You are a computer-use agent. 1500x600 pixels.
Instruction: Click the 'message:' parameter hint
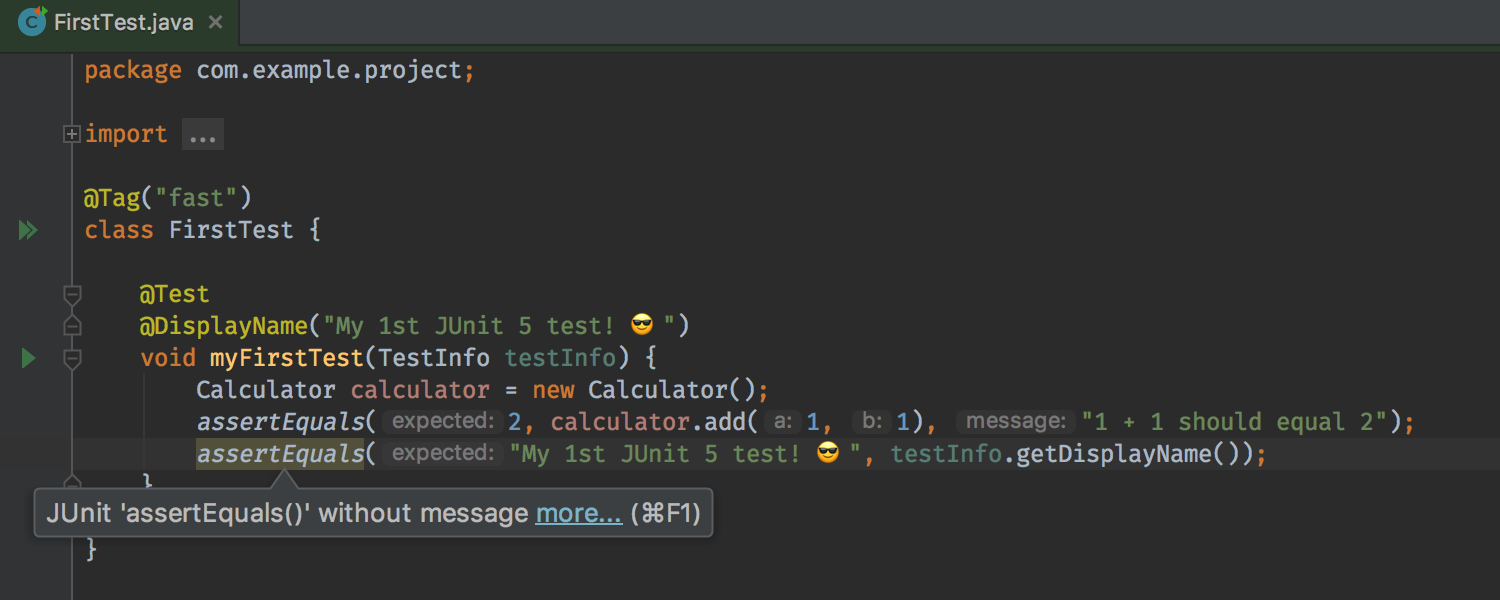1015,422
